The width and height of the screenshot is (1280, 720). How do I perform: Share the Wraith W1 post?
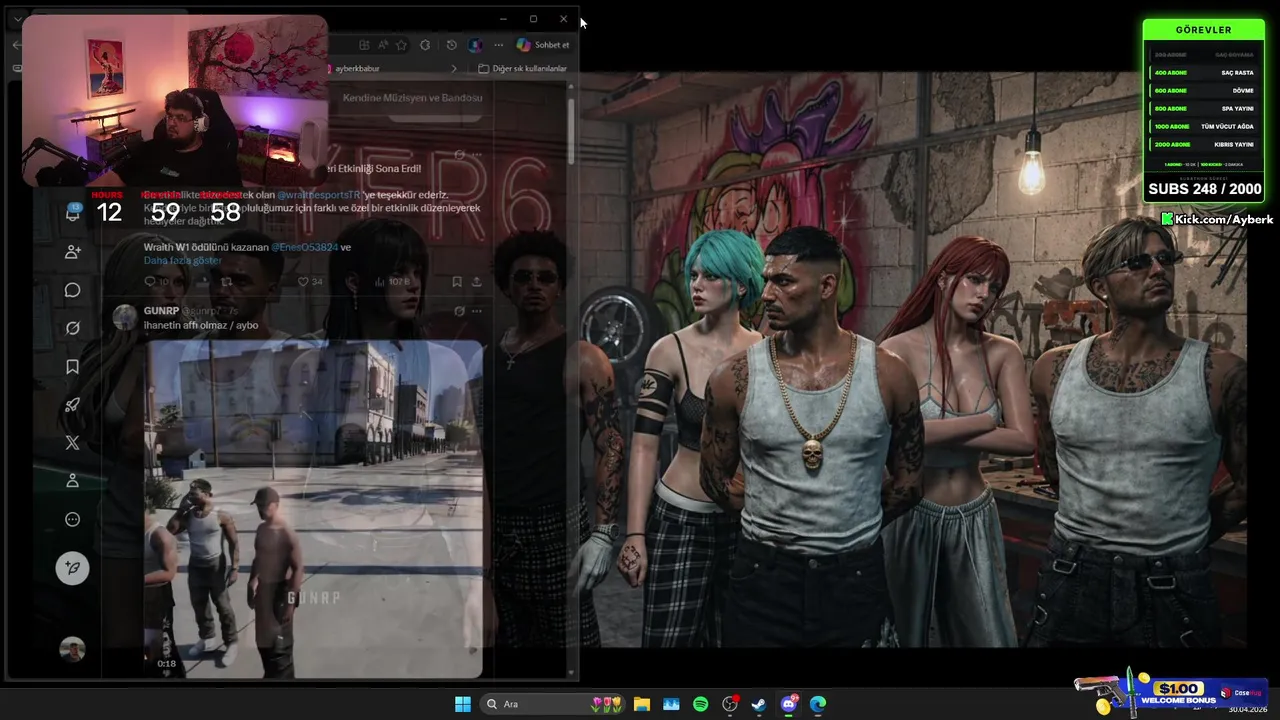[x=476, y=282]
